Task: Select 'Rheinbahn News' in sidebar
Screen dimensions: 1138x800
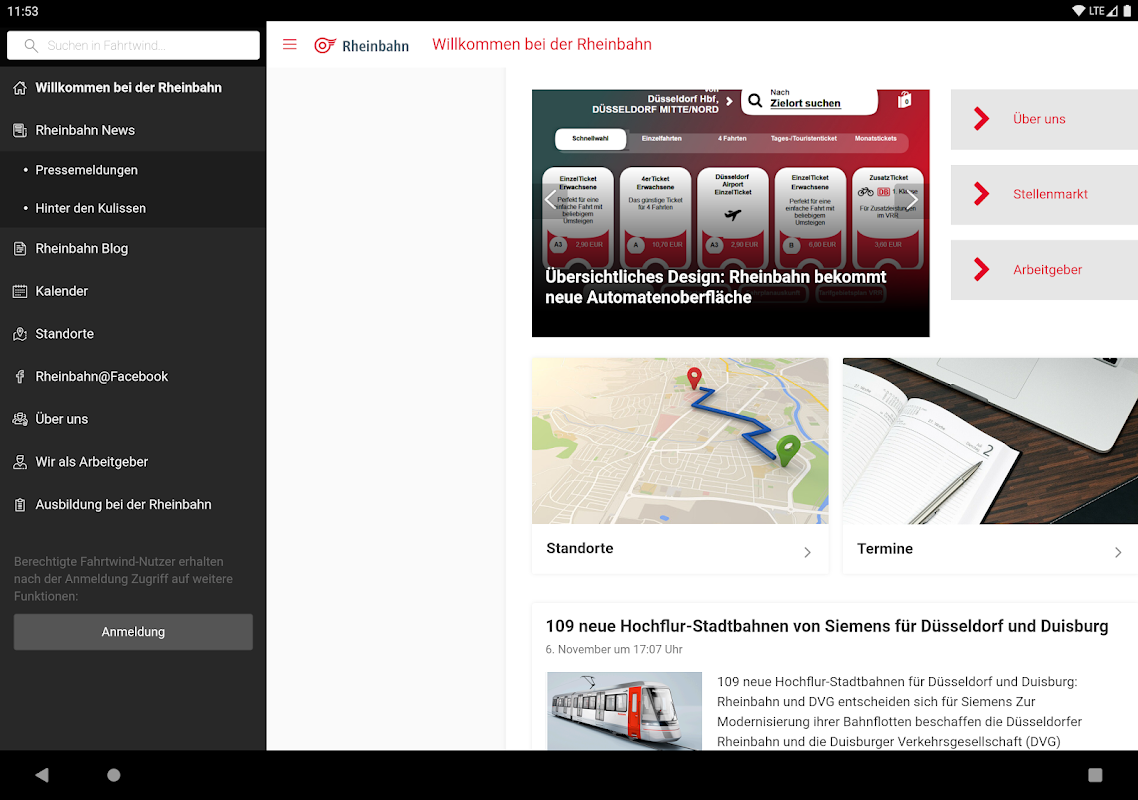Action: (133, 131)
